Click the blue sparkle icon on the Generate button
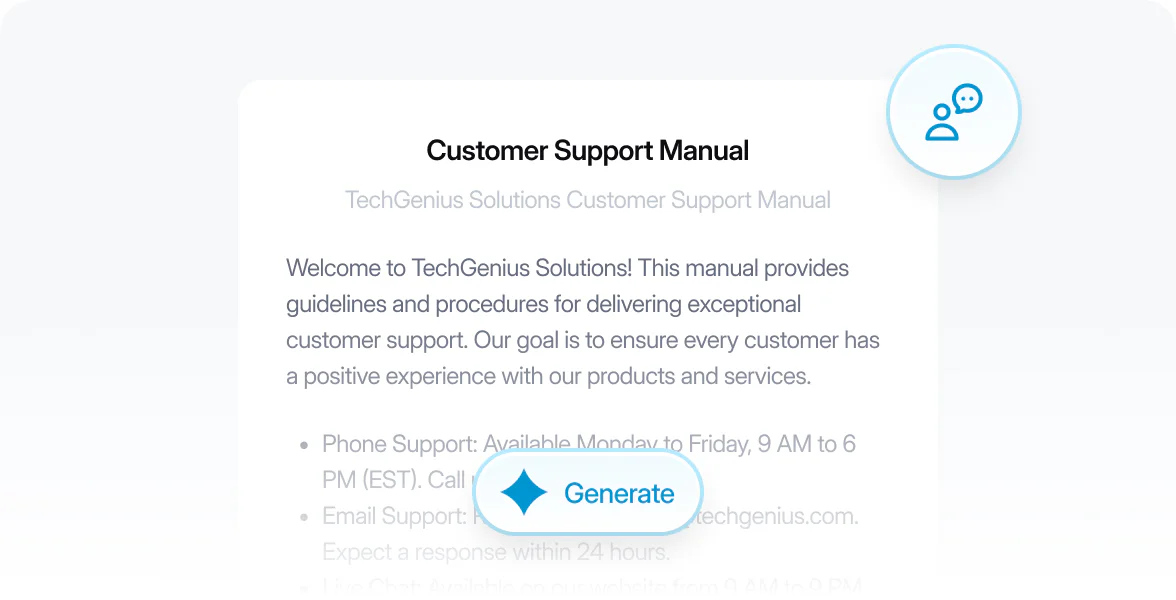 (x=523, y=492)
